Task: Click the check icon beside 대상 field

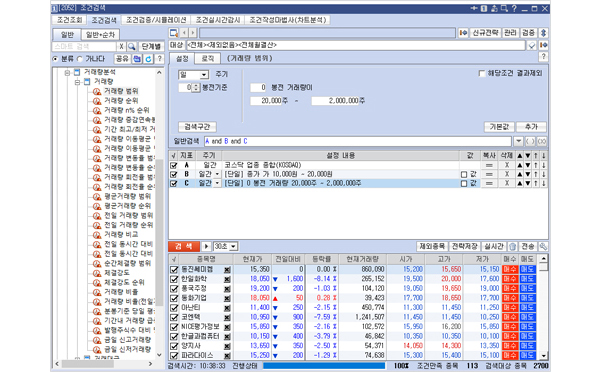Action: pos(532,45)
